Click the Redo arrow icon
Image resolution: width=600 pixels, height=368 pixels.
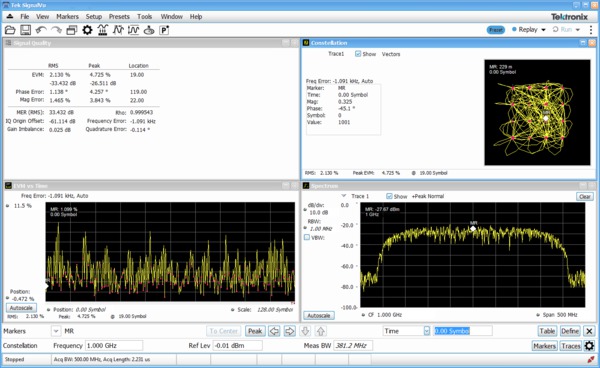click(56, 30)
